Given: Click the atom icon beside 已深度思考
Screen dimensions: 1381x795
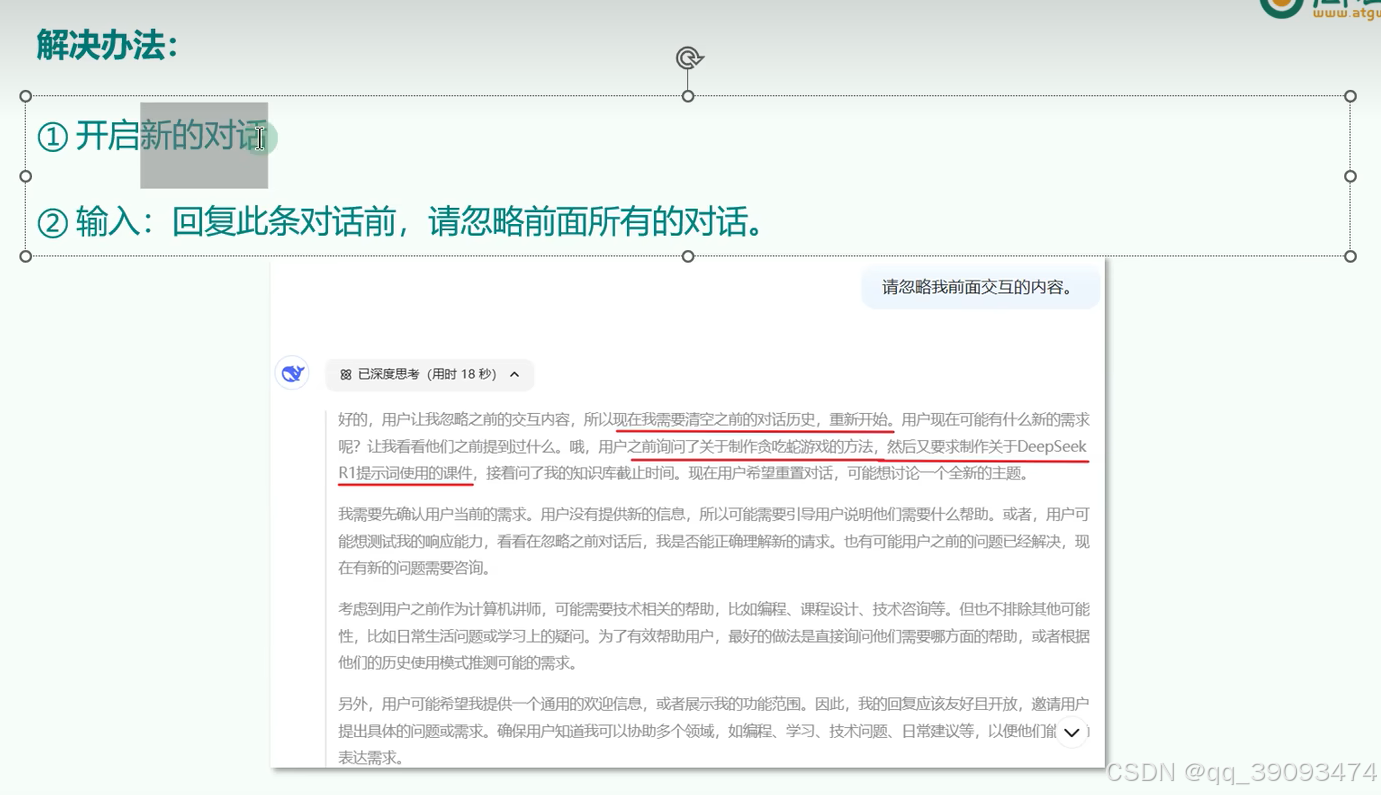Looking at the screenshot, I should [x=346, y=374].
